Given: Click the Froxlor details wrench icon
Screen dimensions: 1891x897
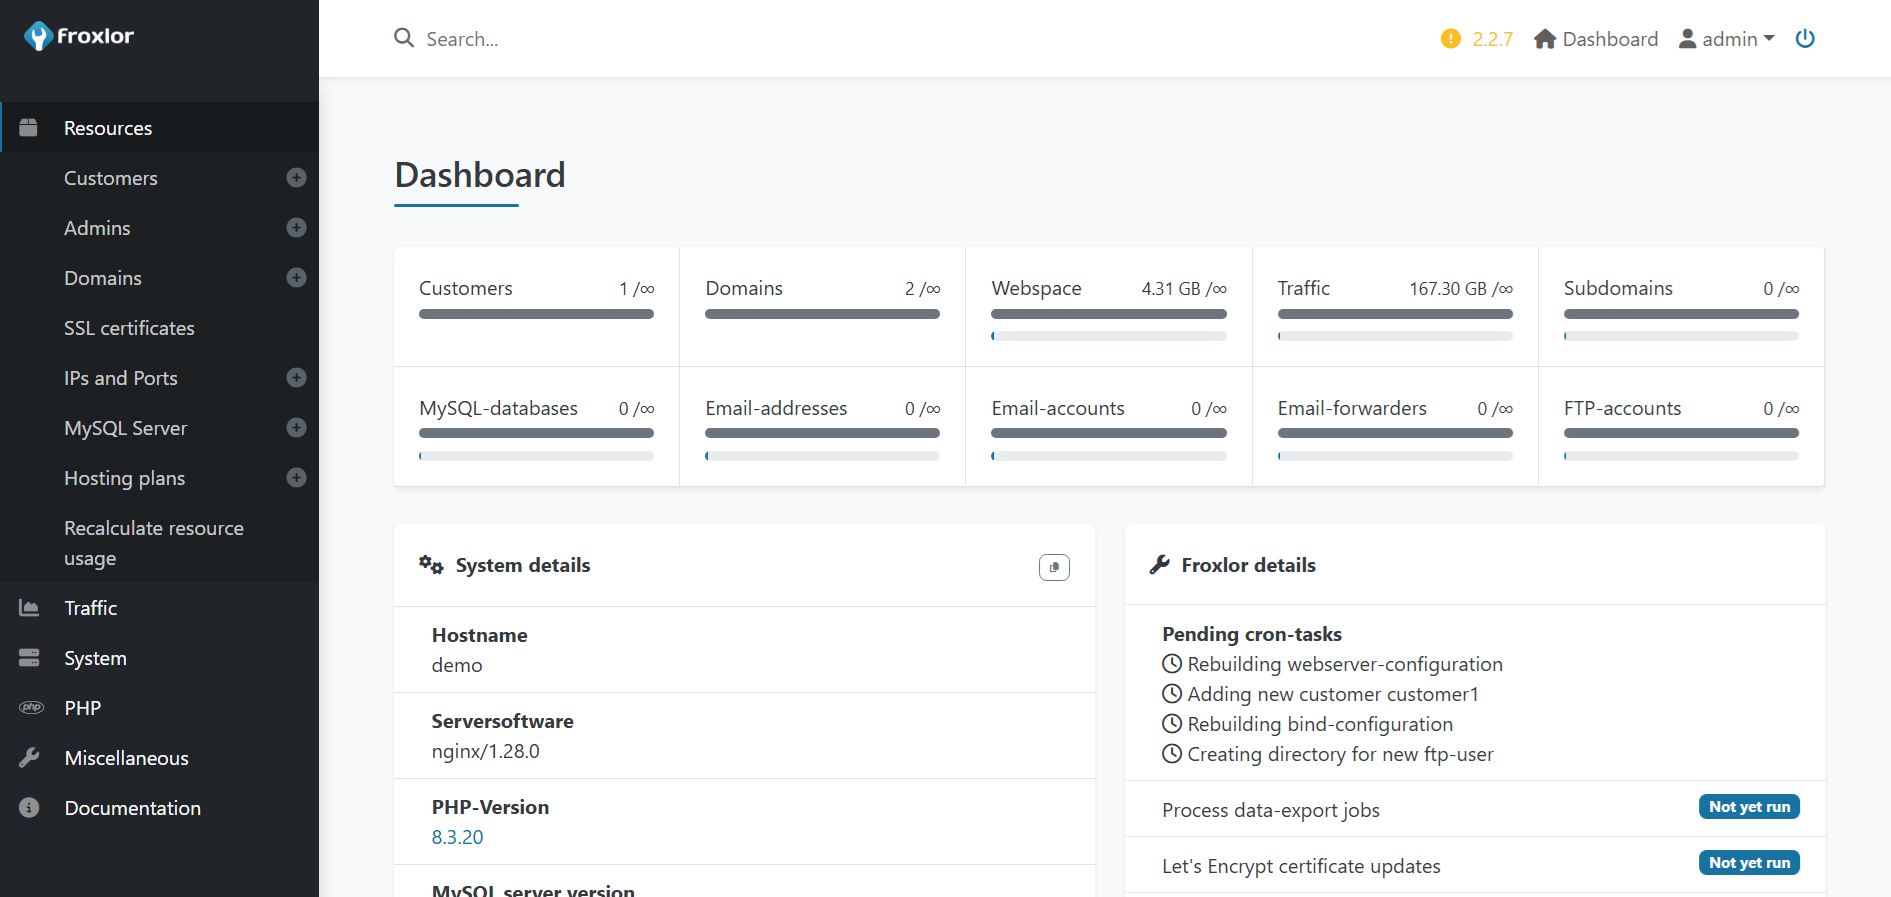Looking at the screenshot, I should pos(1160,565).
